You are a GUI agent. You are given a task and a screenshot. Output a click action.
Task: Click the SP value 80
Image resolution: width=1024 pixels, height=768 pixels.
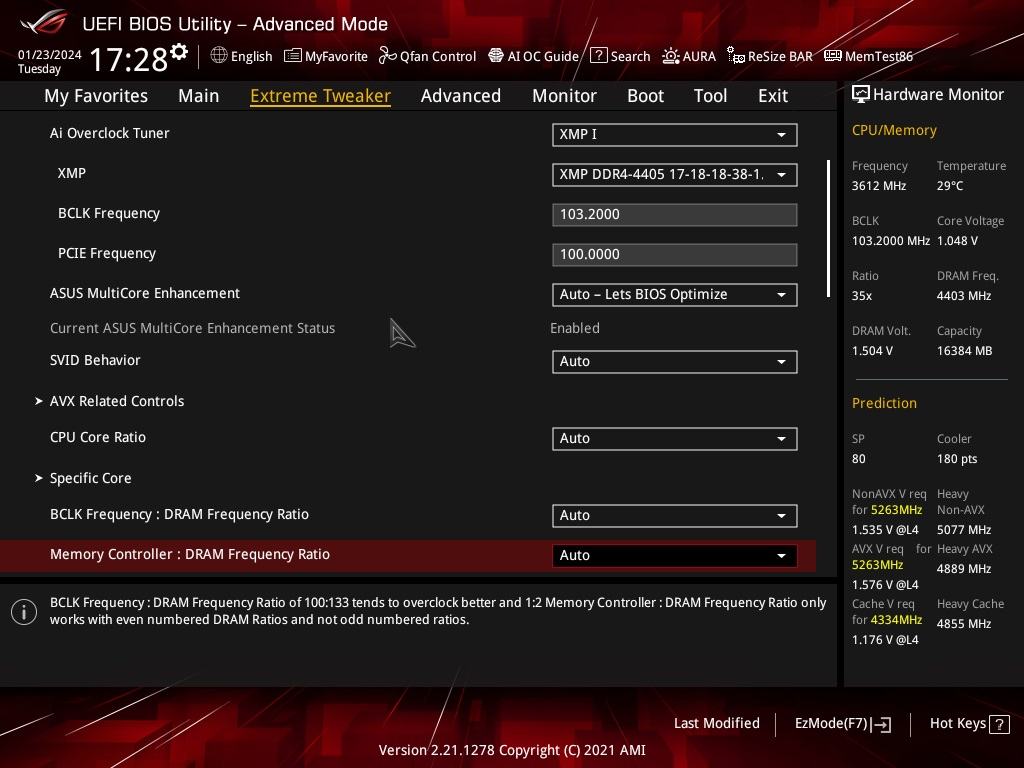click(x=859, y=459)
